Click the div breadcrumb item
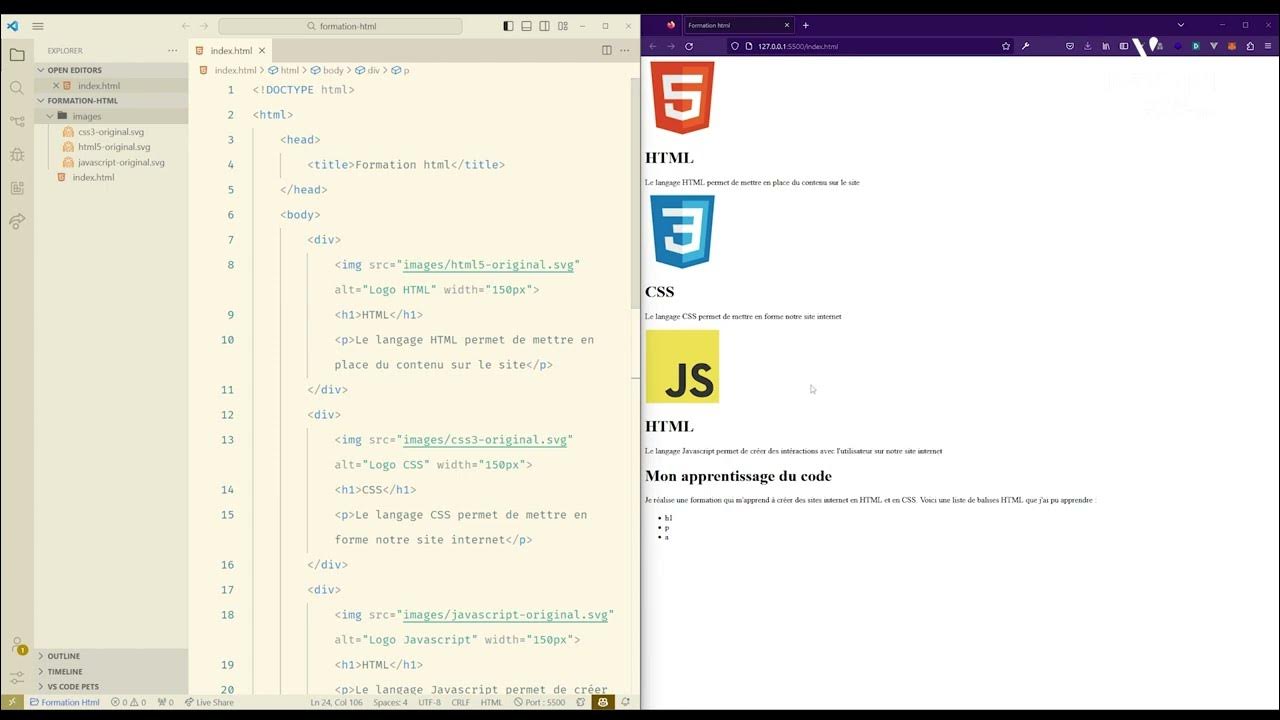1280x720 pixels. click(367, 71)
